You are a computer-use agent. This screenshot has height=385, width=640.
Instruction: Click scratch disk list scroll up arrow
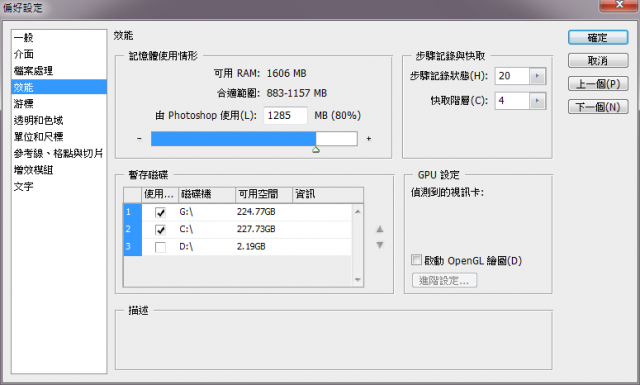[358, 211]
